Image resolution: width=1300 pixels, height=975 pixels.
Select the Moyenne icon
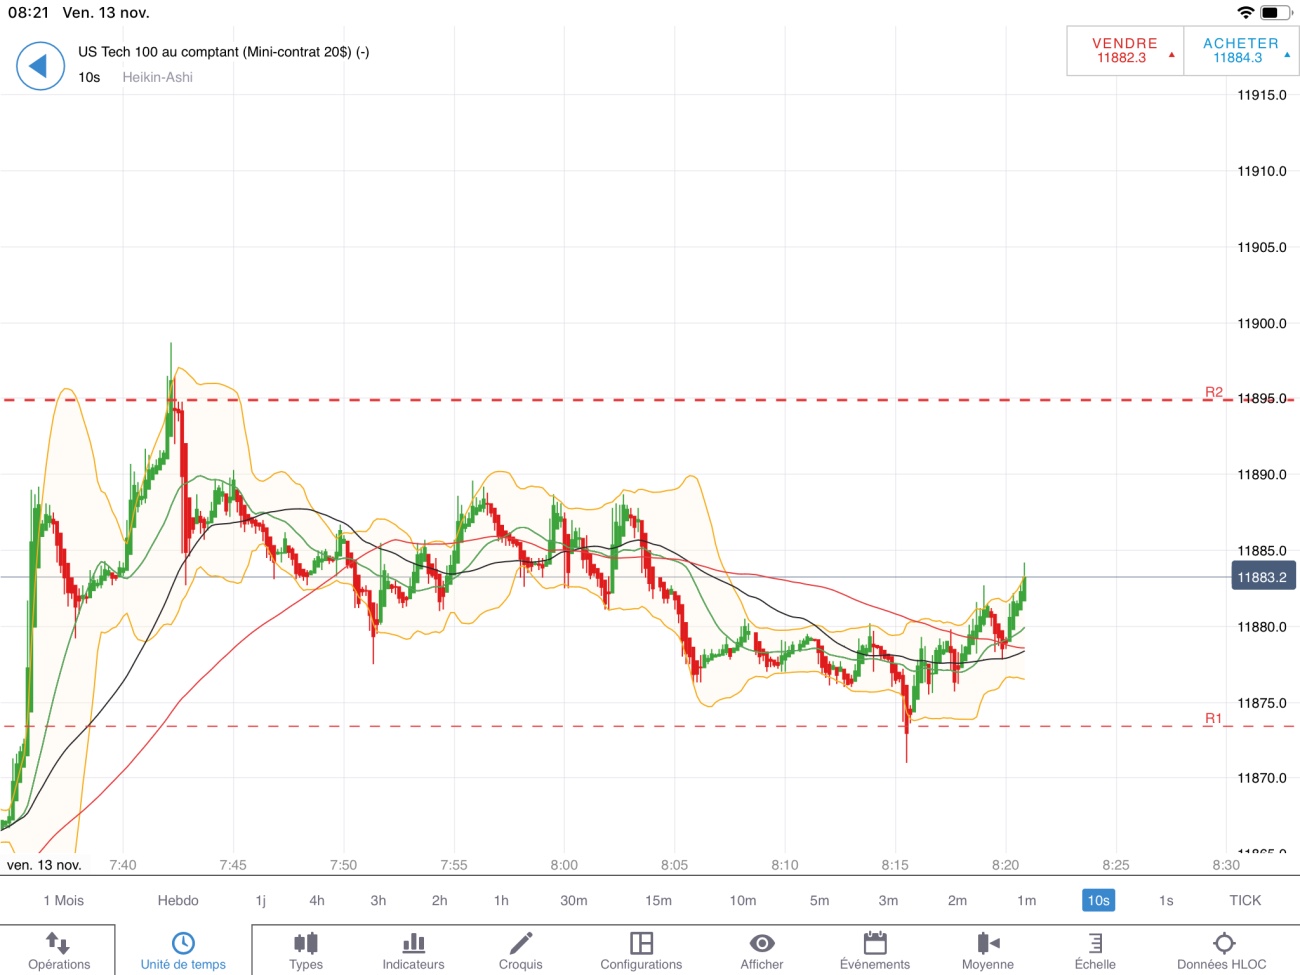click(x=988, y=943)
